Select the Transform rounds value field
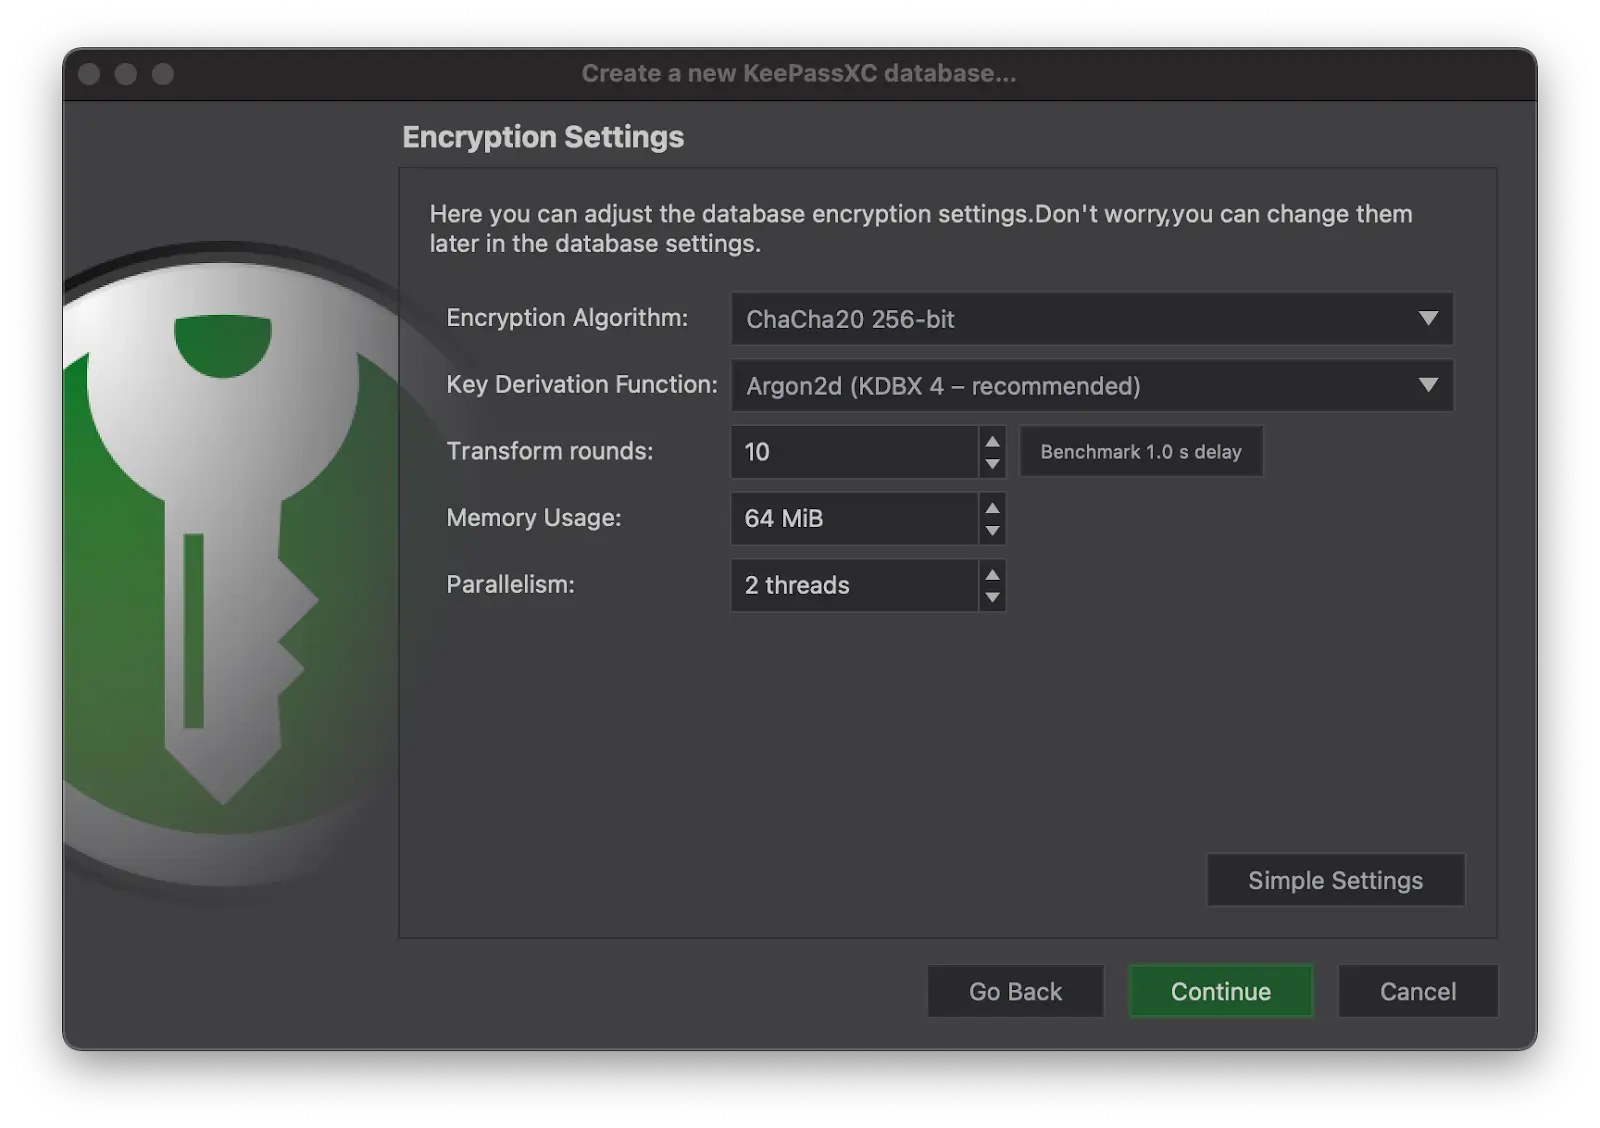The width and height of the screenshot is (1600, 1128). tap(855, 452)
